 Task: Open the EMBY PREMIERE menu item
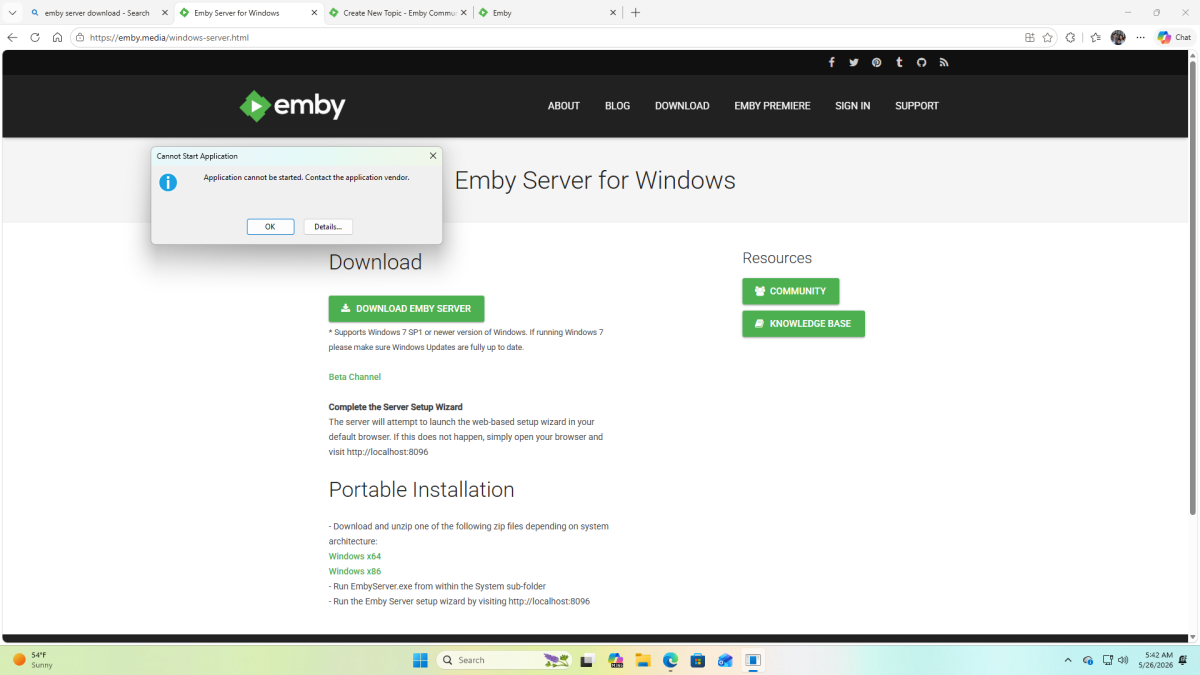772,106
